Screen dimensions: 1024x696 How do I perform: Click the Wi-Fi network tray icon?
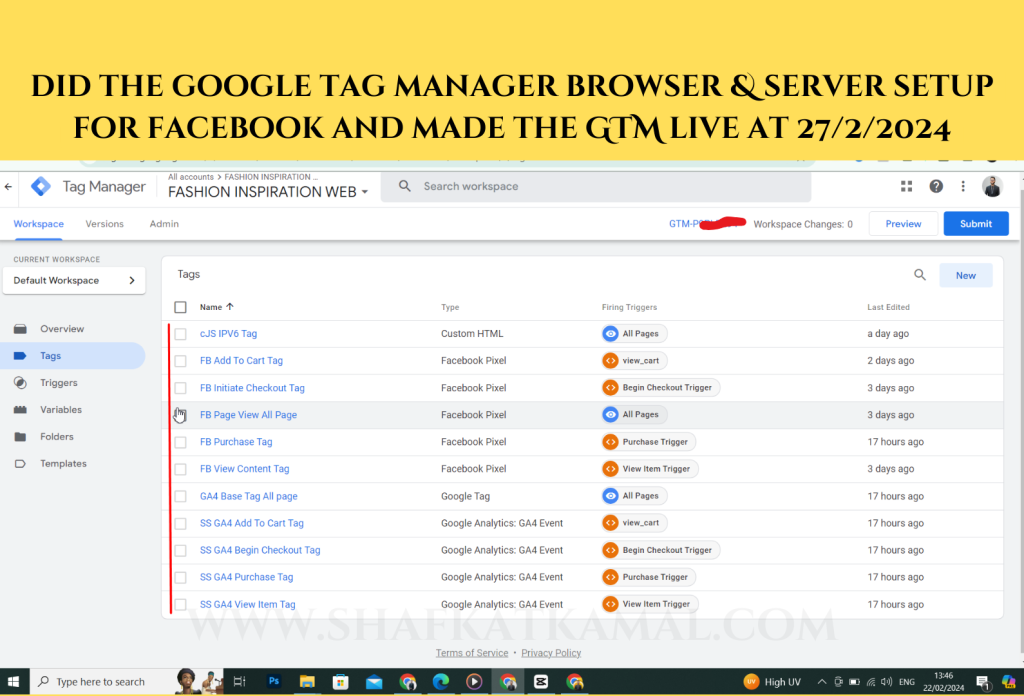[871, 682]
